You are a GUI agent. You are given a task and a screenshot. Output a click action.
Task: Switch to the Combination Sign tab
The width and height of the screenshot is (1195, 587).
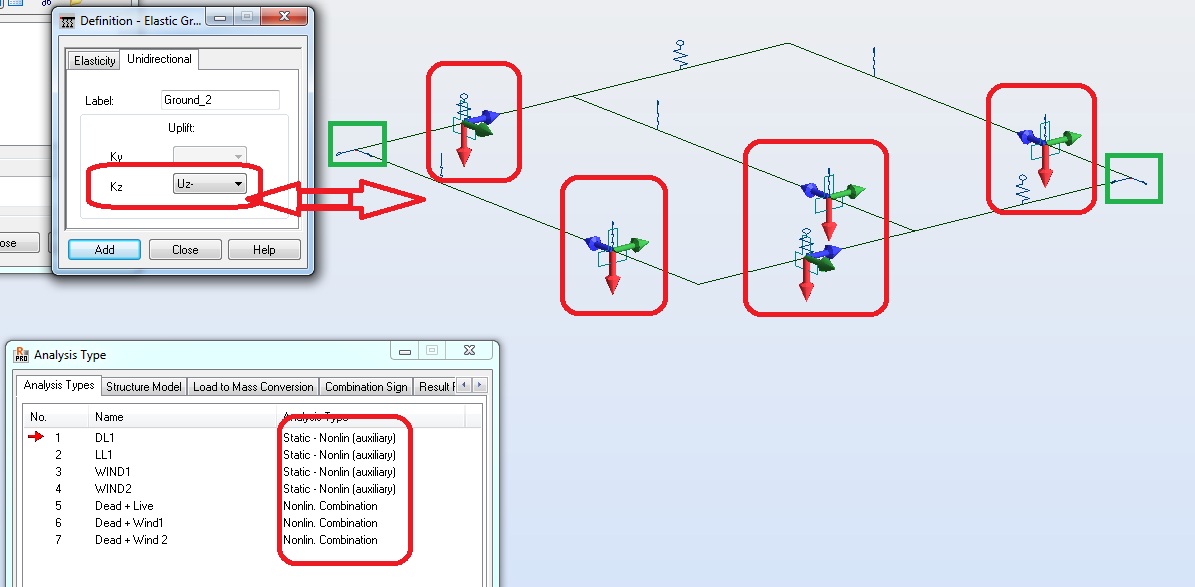[366, 387]
